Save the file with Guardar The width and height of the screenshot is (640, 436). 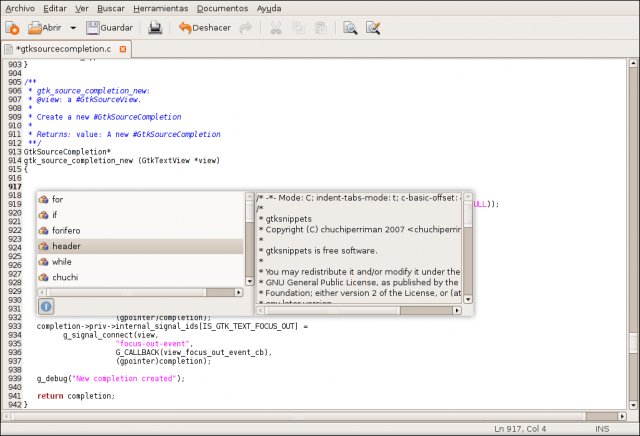109,28
